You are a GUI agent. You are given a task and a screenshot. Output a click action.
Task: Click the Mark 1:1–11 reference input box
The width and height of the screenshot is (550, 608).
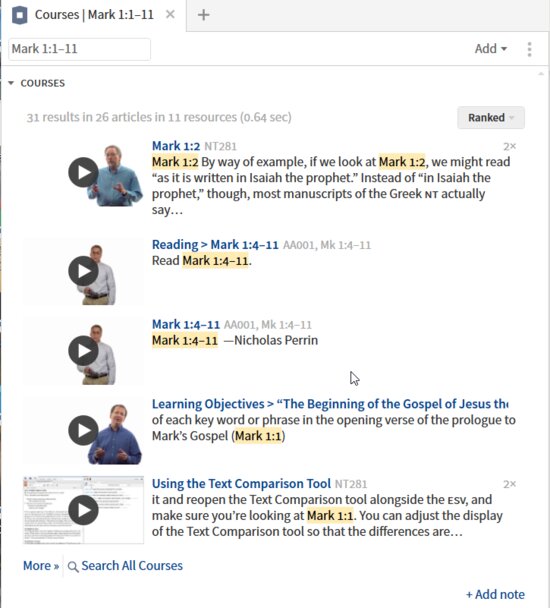pyautogui.click(x=80, y=49)
